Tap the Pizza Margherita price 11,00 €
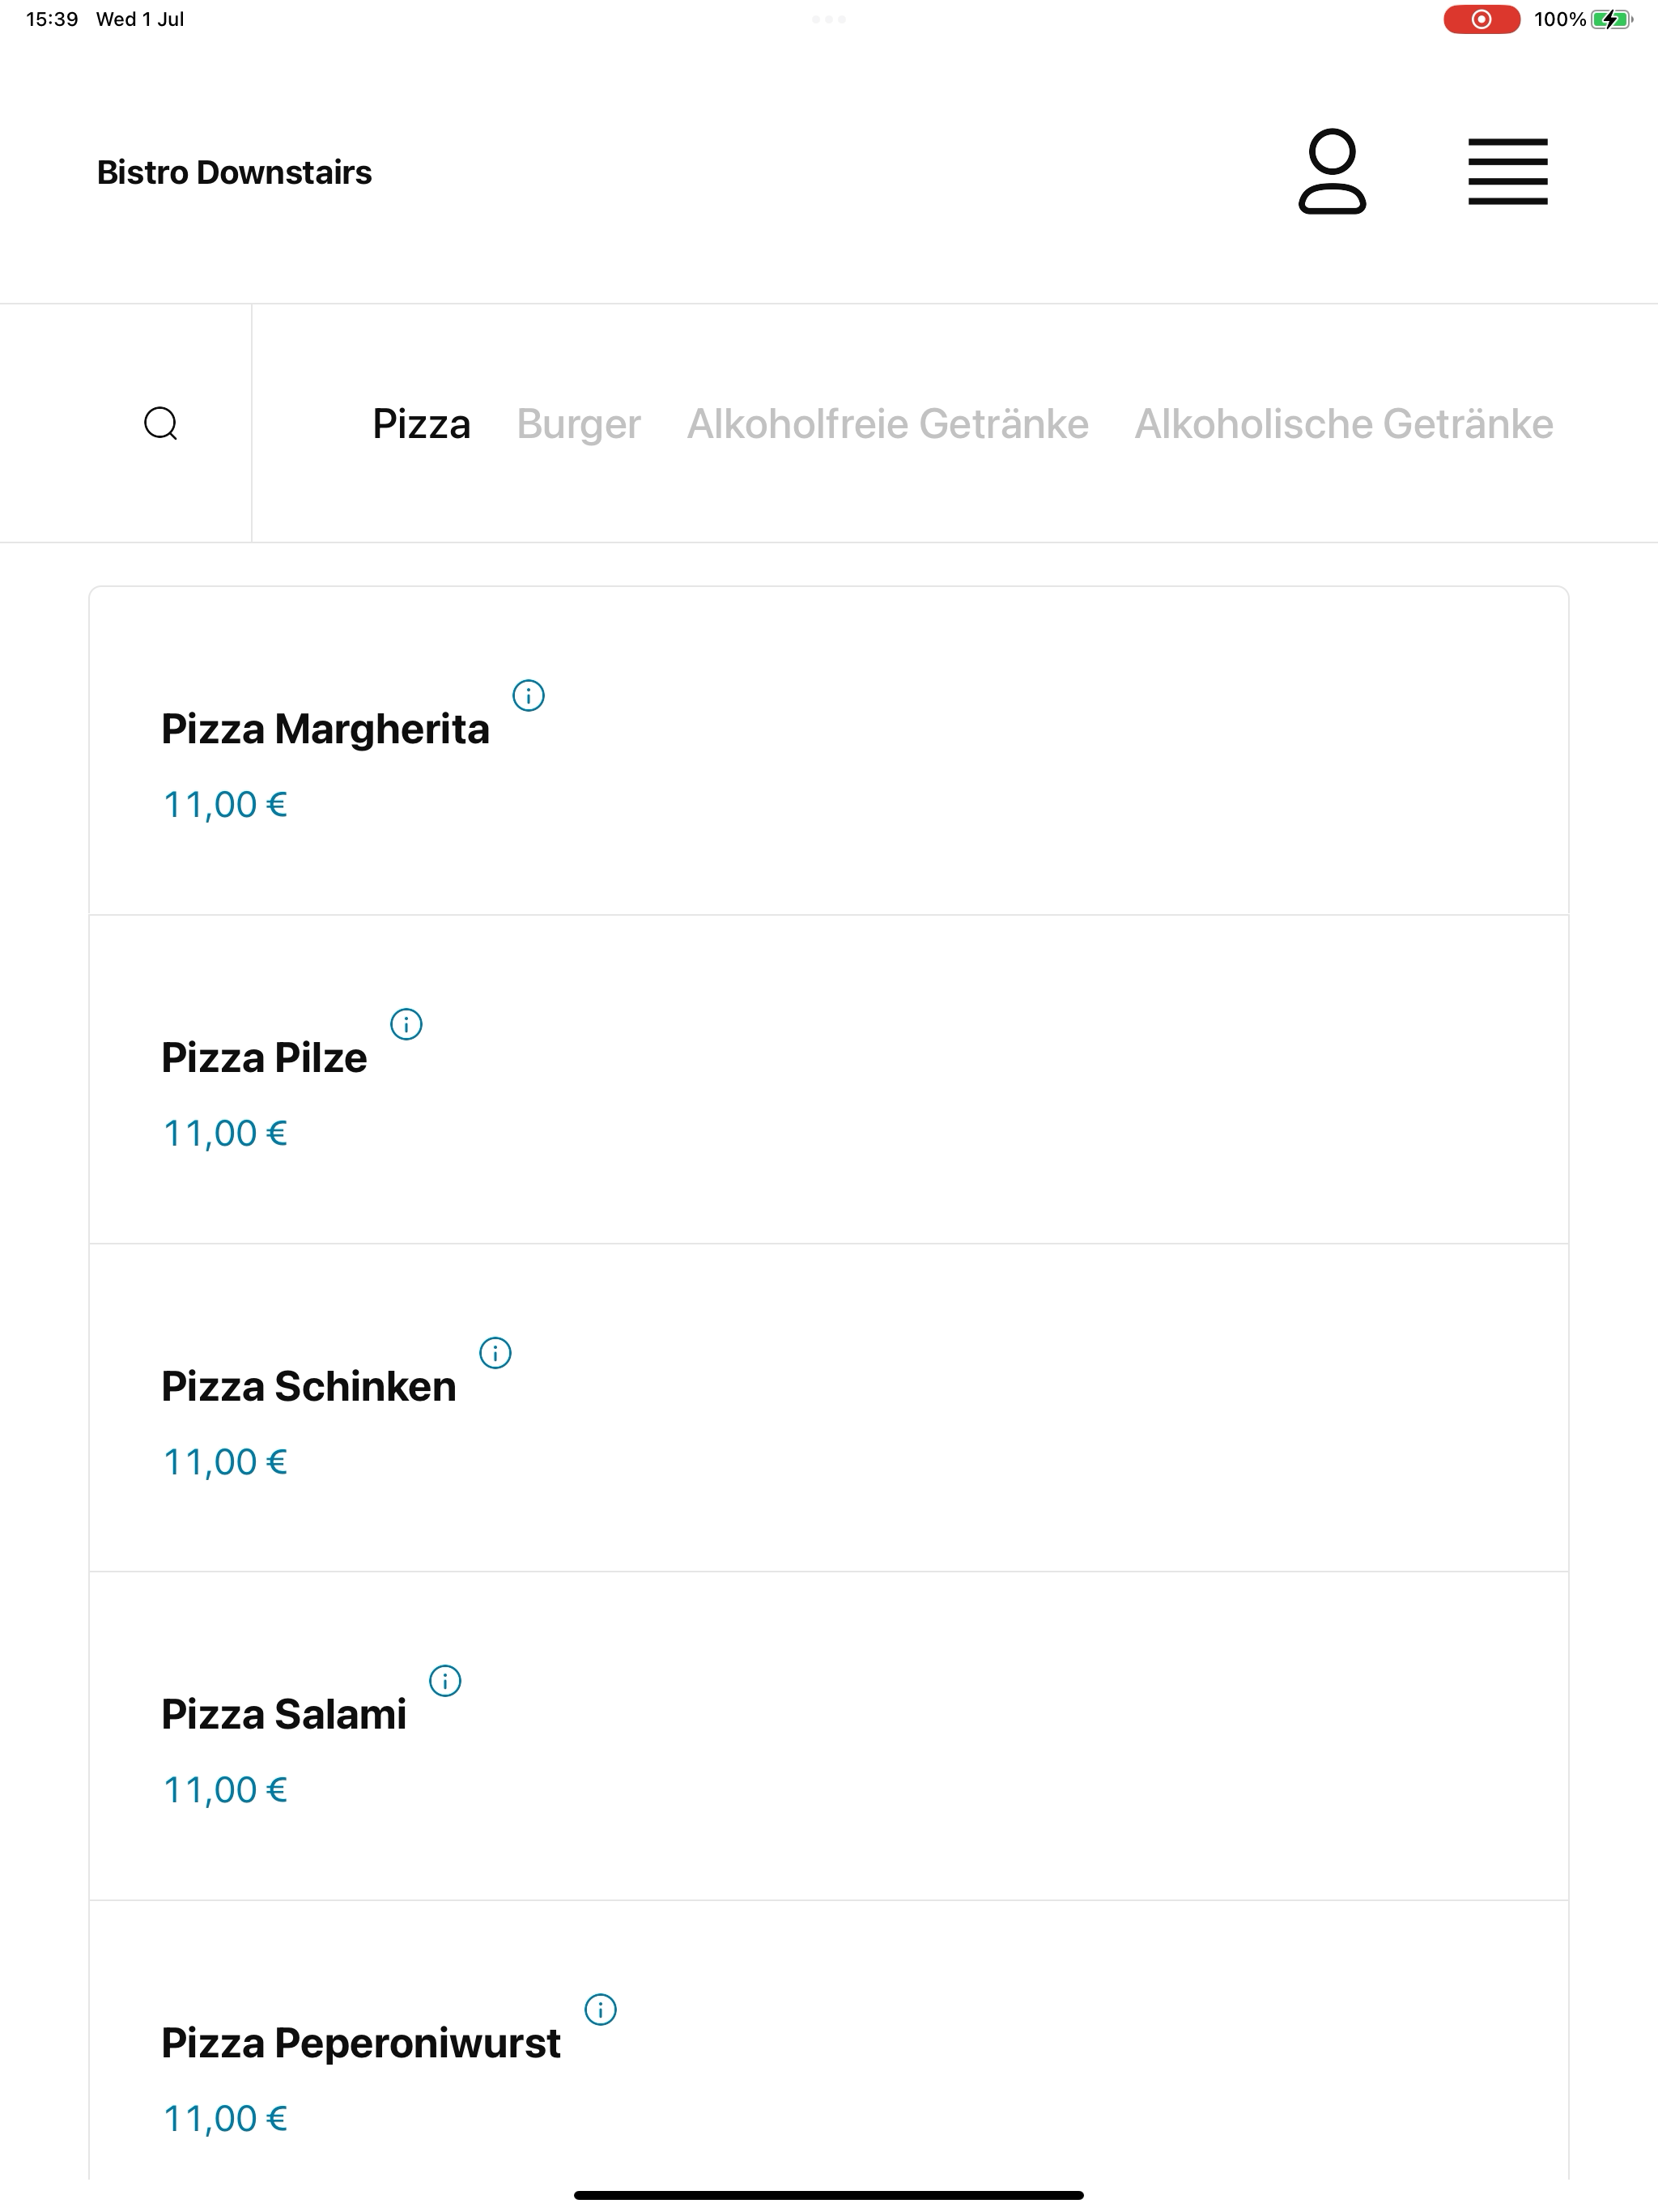This screenshot has width=1658, height=2212. coord(225,805)
